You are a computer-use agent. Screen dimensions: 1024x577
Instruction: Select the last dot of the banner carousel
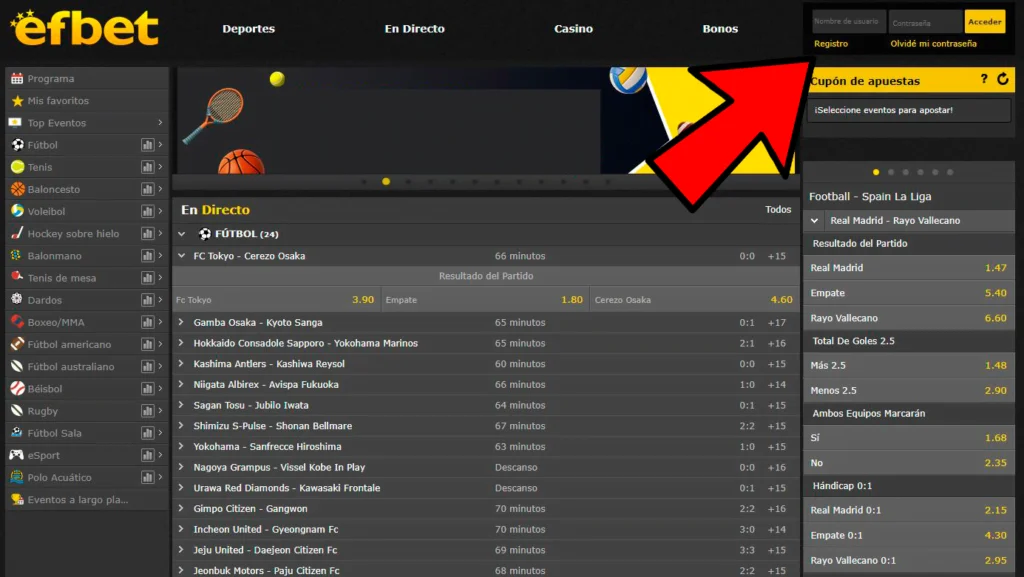607,182
